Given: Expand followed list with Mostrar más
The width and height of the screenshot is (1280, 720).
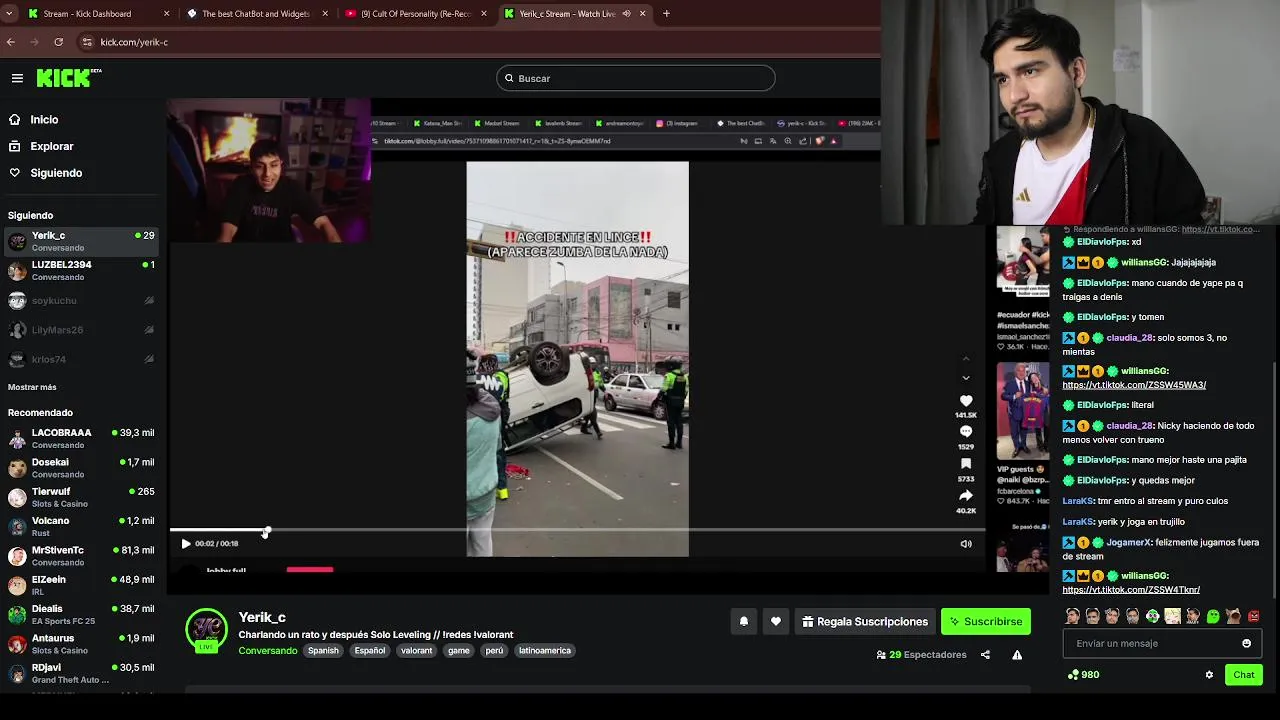Looking at the screenshot, I should (32, 387).
